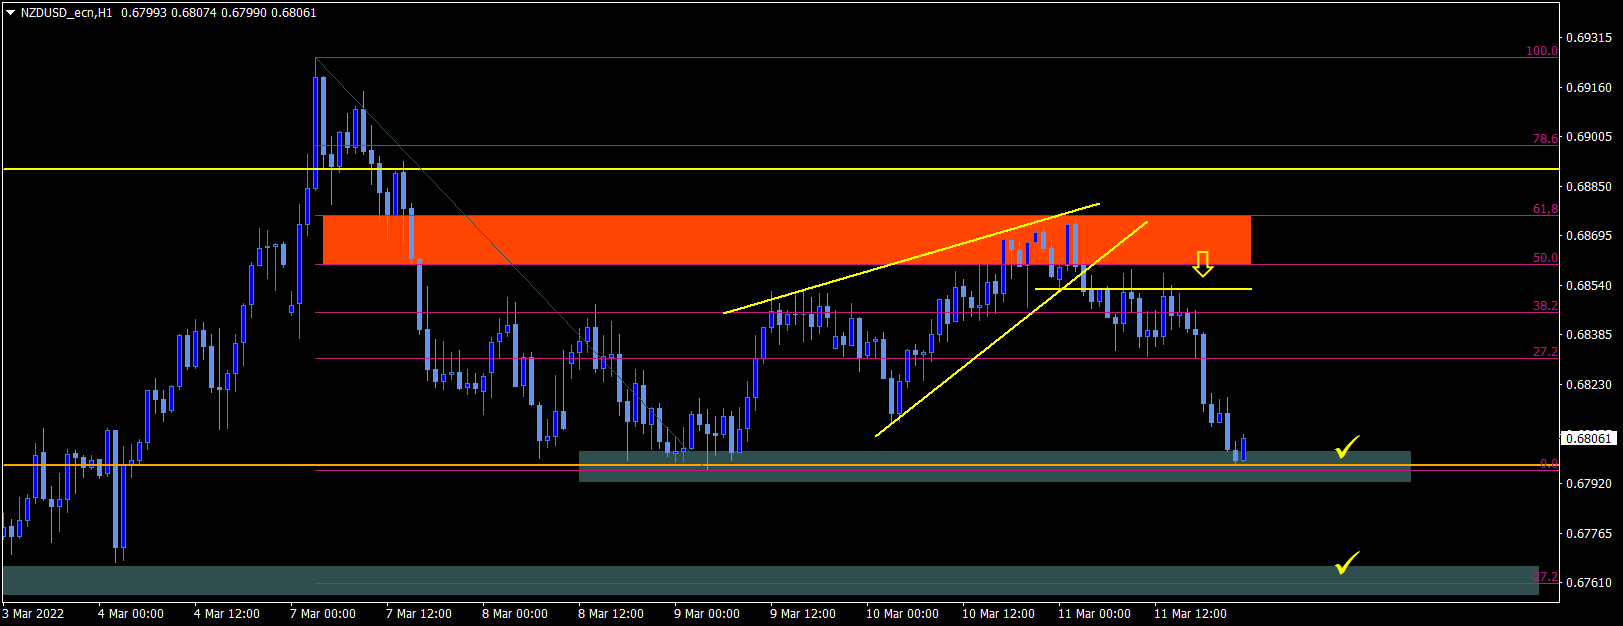The width and height of the screenshot is (1623, 626).
Task: Select the Fibonacci 50.0 level label
Action: click(x=1545, y=258)
